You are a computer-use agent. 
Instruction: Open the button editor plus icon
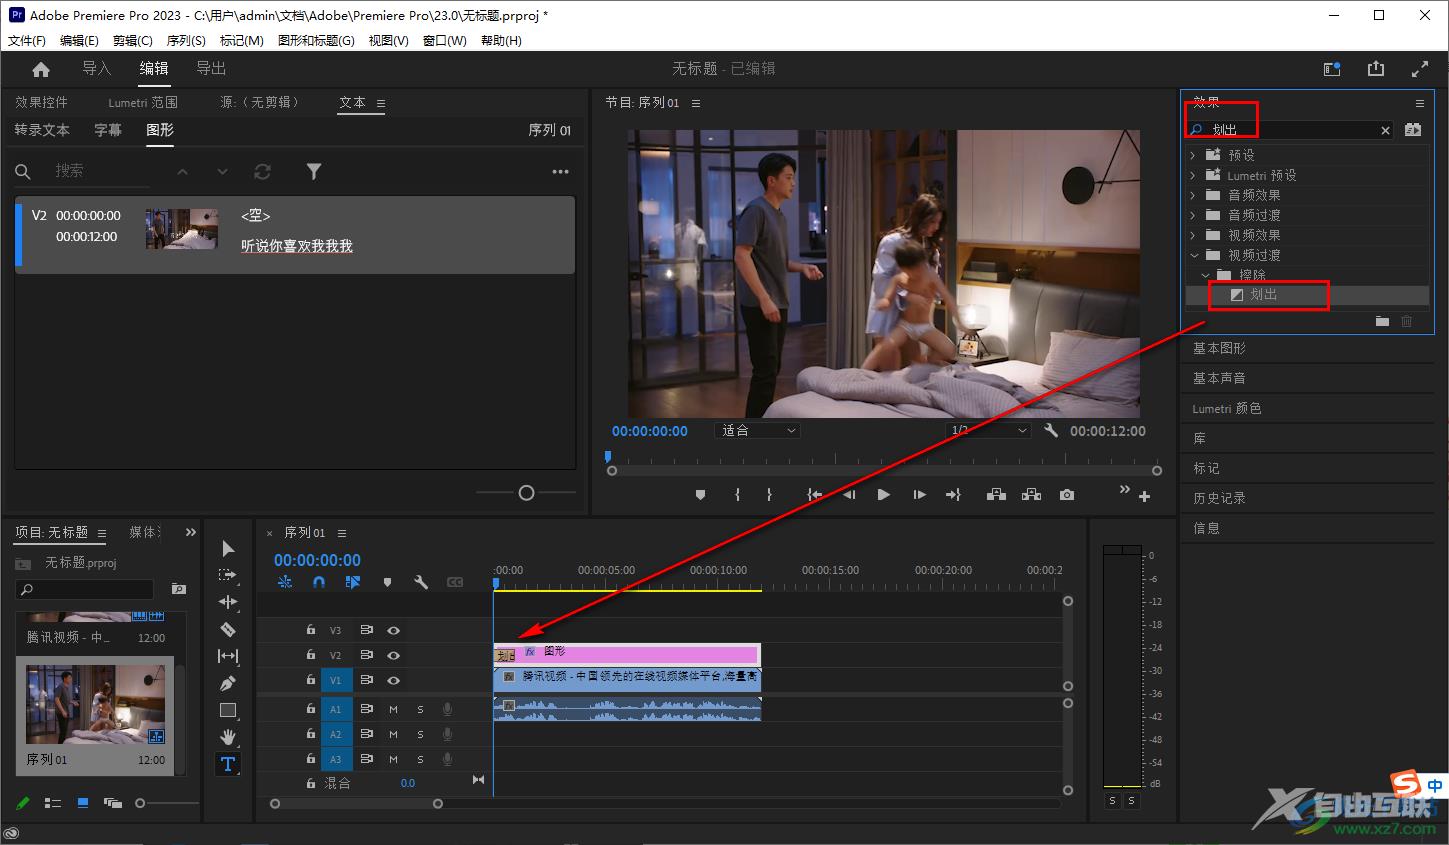tap(1144, 496)
